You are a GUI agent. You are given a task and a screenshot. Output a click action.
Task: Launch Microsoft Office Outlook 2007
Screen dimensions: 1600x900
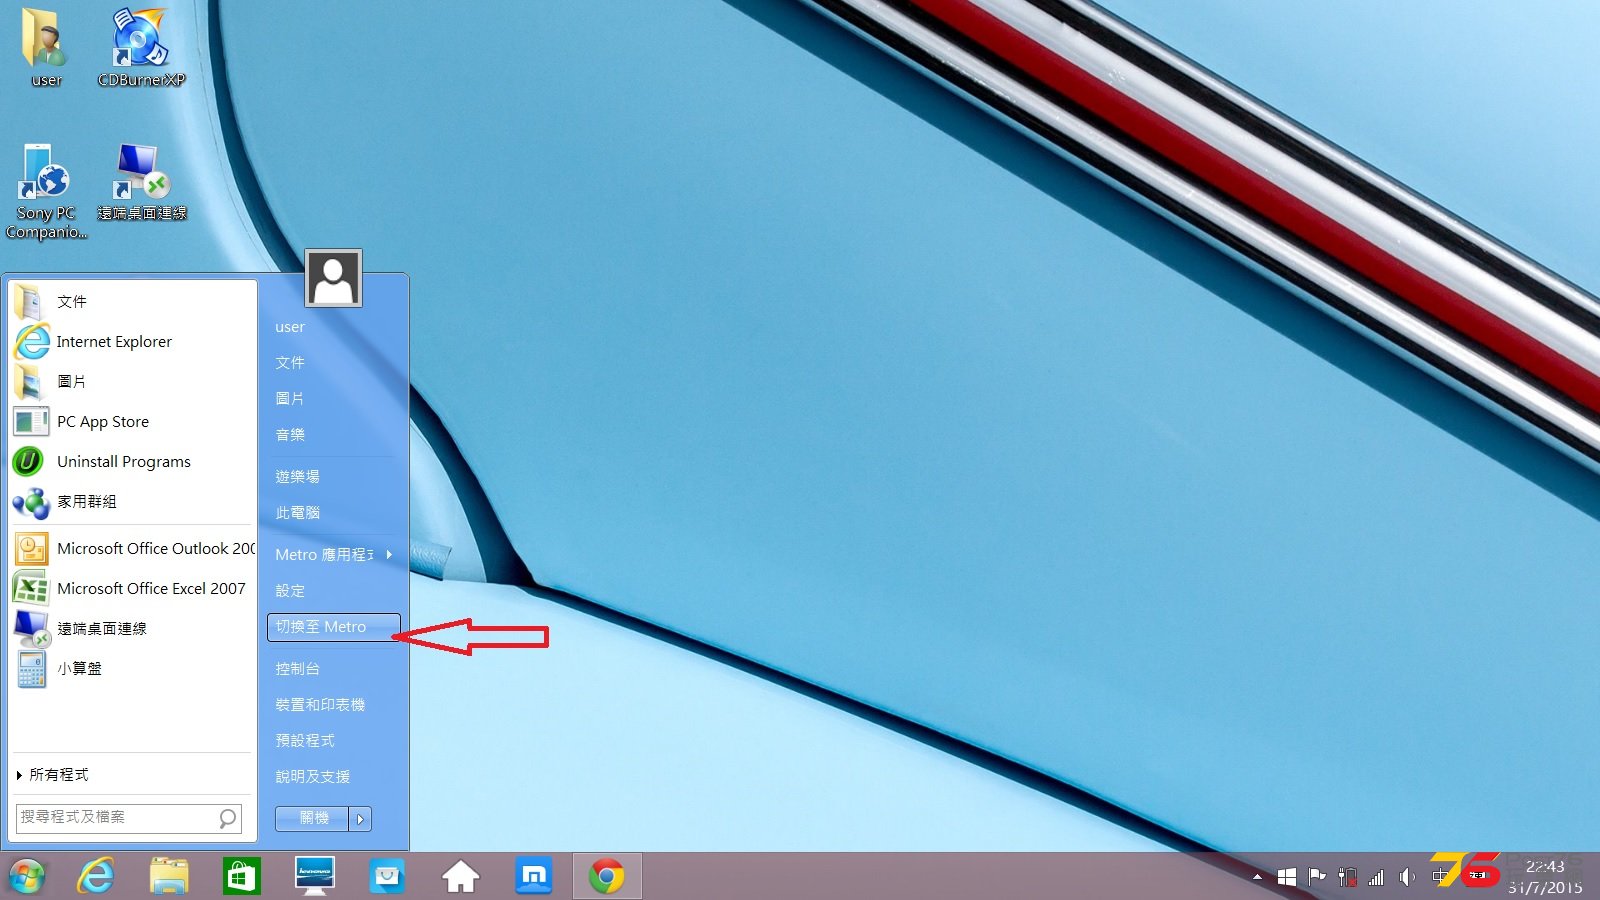(x=133, y=548)
